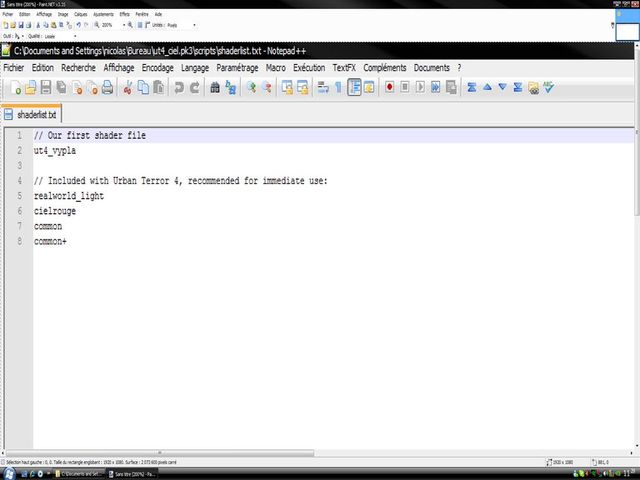Switch to Sans titre Paint.NET taskbar button
This screenshot has height=480, width=640.
[131, 474]
